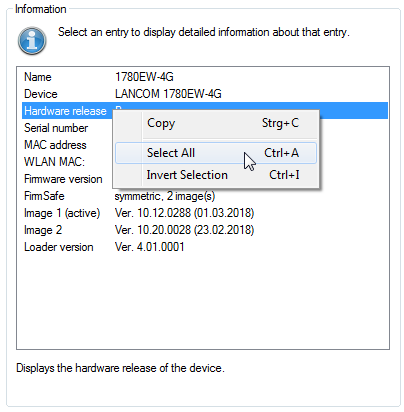The width and height of the screenshot is (404, 412).
Task: Click the Ver. 10.12.0288 firmware value
Action: click(x=184, y=213)
